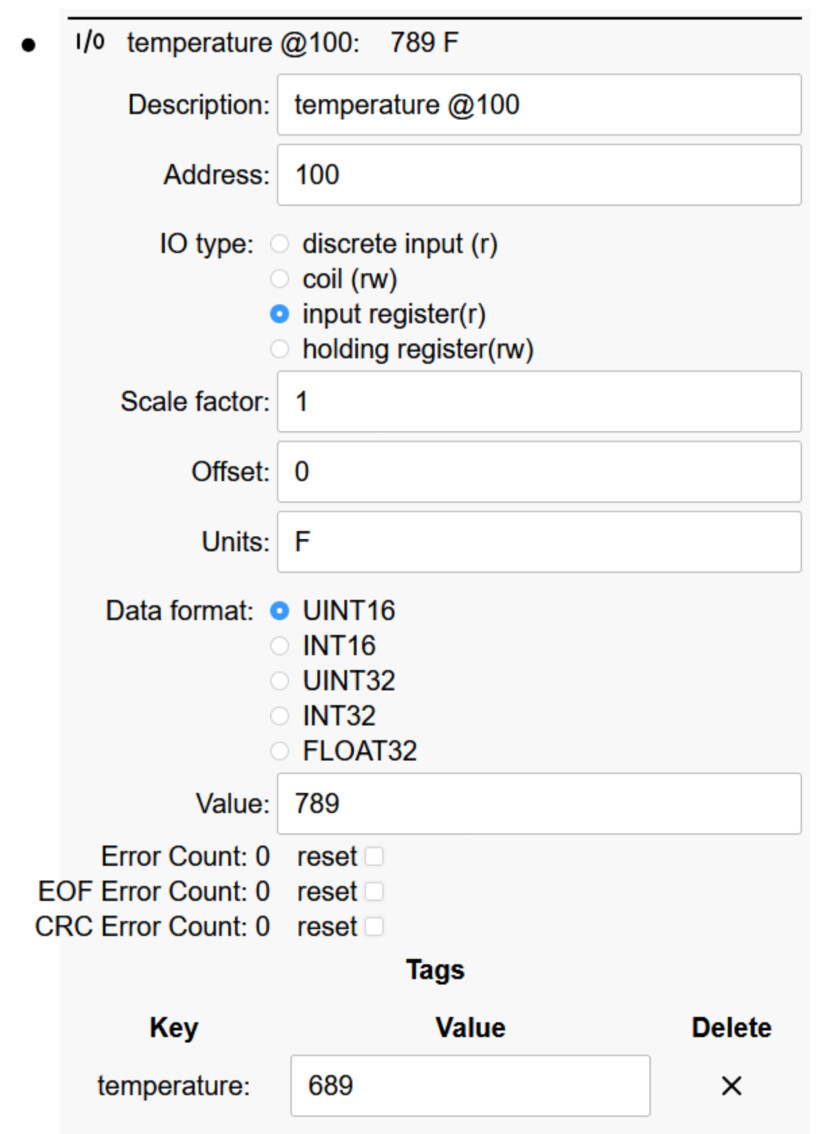Screen dimensions: 829x1134
Task: Choose input register(r) IO type
Action: click(281, 314)
